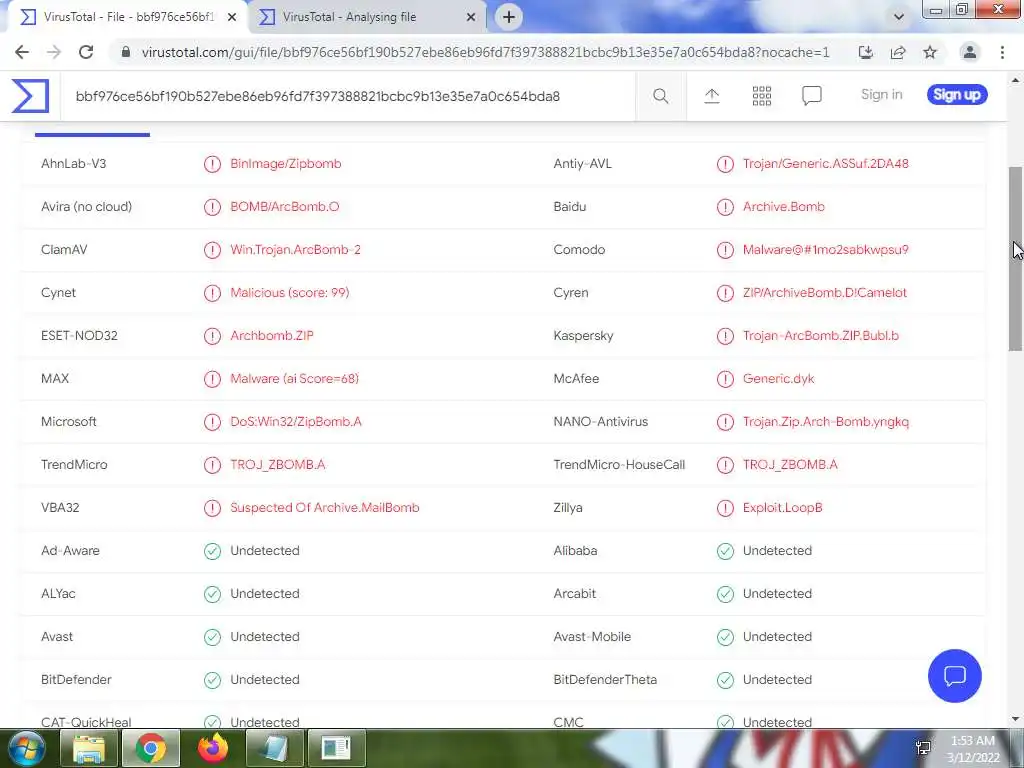Image resolution: width=1024 pixels, height=768 pixels.
Task: Select the Malware (ai Score=68) result
Action: click(294, 379)
